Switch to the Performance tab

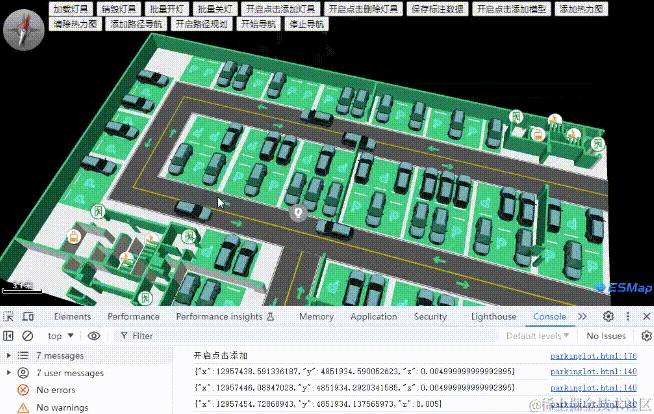(x=133, y=316)
